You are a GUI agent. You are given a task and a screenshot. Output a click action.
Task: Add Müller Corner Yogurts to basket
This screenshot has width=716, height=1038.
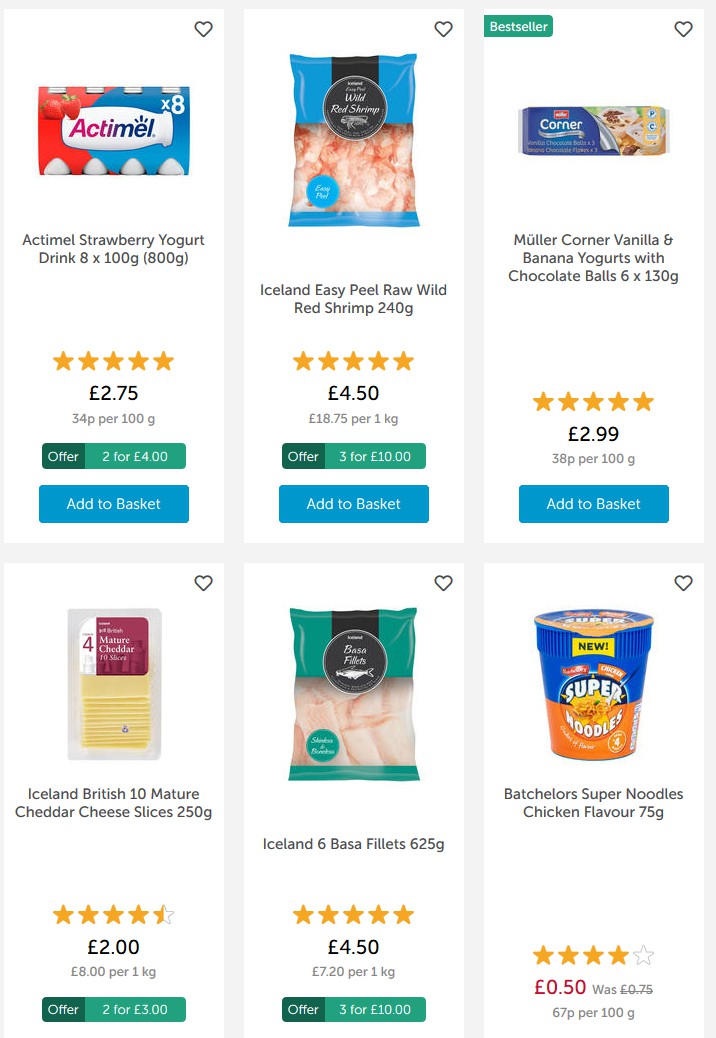594,504
